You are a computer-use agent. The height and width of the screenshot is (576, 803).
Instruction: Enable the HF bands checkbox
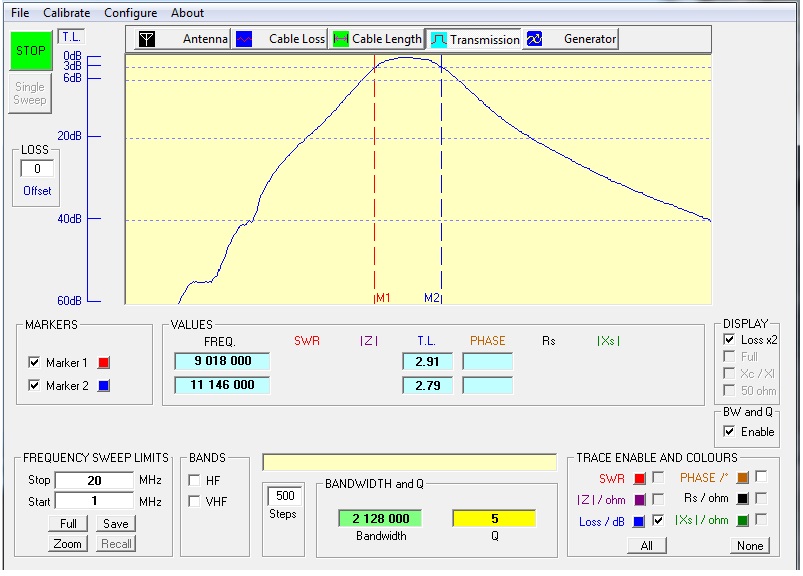tap(194, 481)
